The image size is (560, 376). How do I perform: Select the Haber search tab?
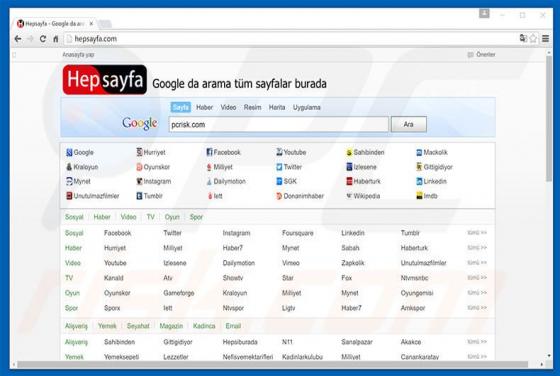click(x=204, y=107)
